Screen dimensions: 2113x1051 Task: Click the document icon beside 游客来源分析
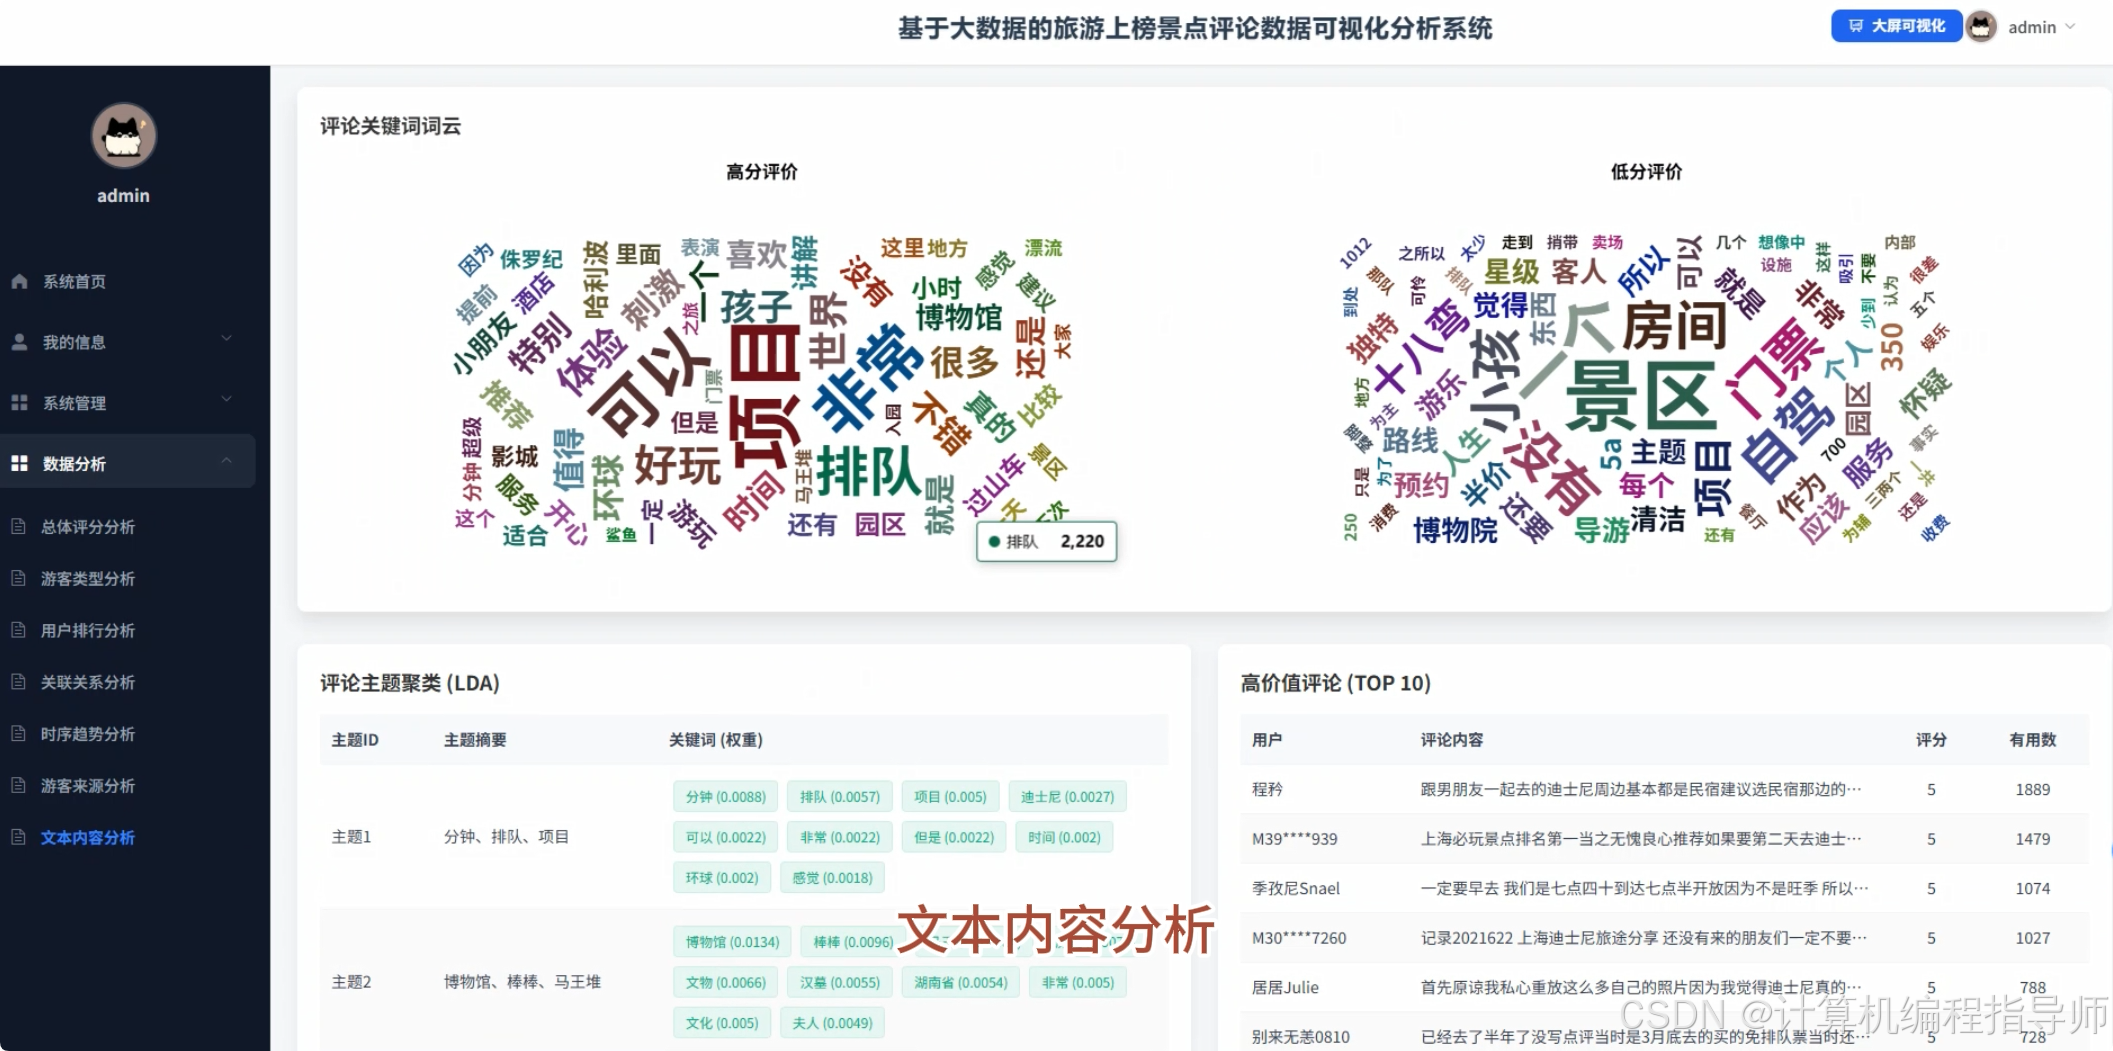pos(18,785)
